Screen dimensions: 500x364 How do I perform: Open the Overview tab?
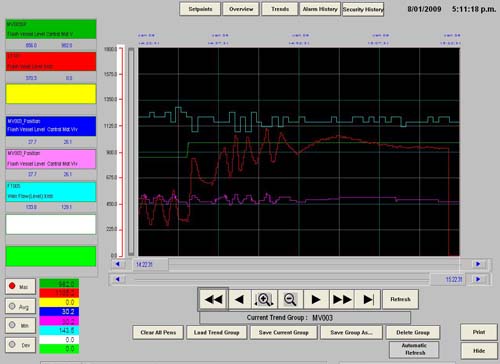point(241,9)
